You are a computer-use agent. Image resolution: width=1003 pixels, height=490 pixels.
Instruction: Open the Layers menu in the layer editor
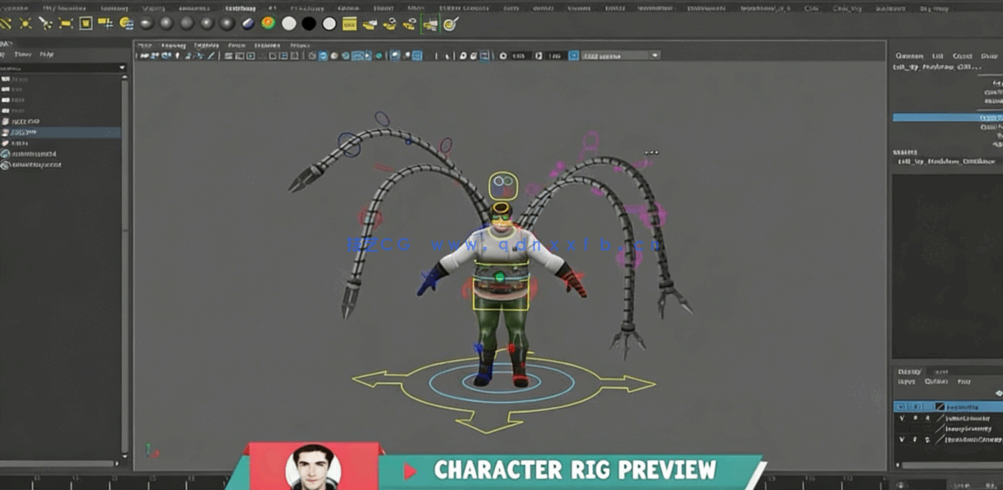[x=906, y=381]
